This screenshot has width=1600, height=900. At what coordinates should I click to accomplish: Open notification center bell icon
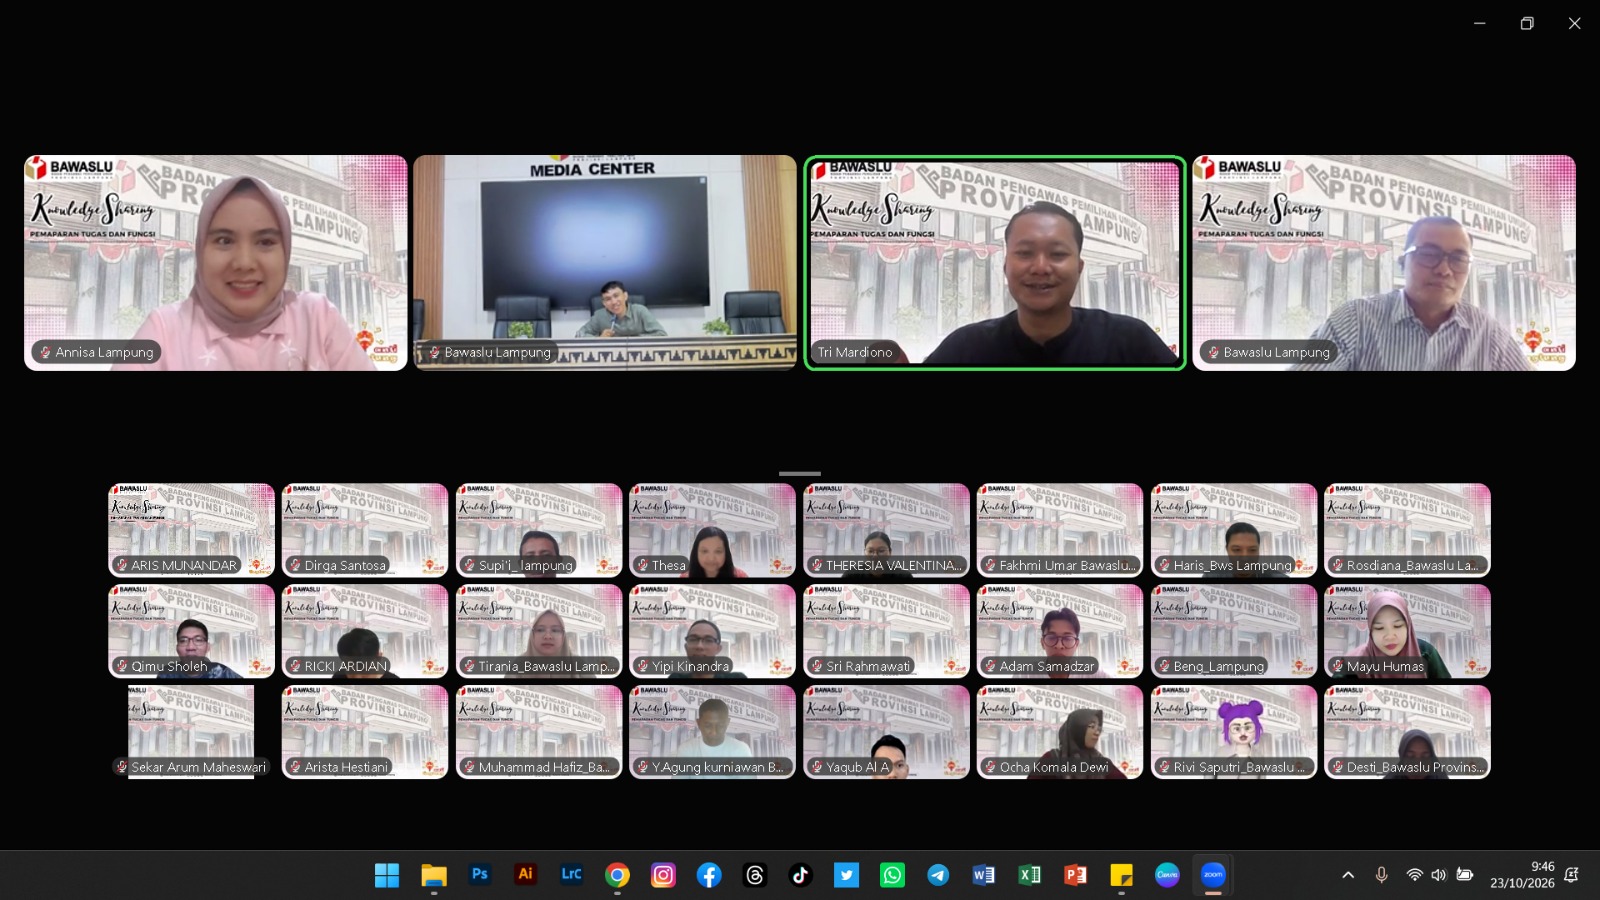[1571, 875]
